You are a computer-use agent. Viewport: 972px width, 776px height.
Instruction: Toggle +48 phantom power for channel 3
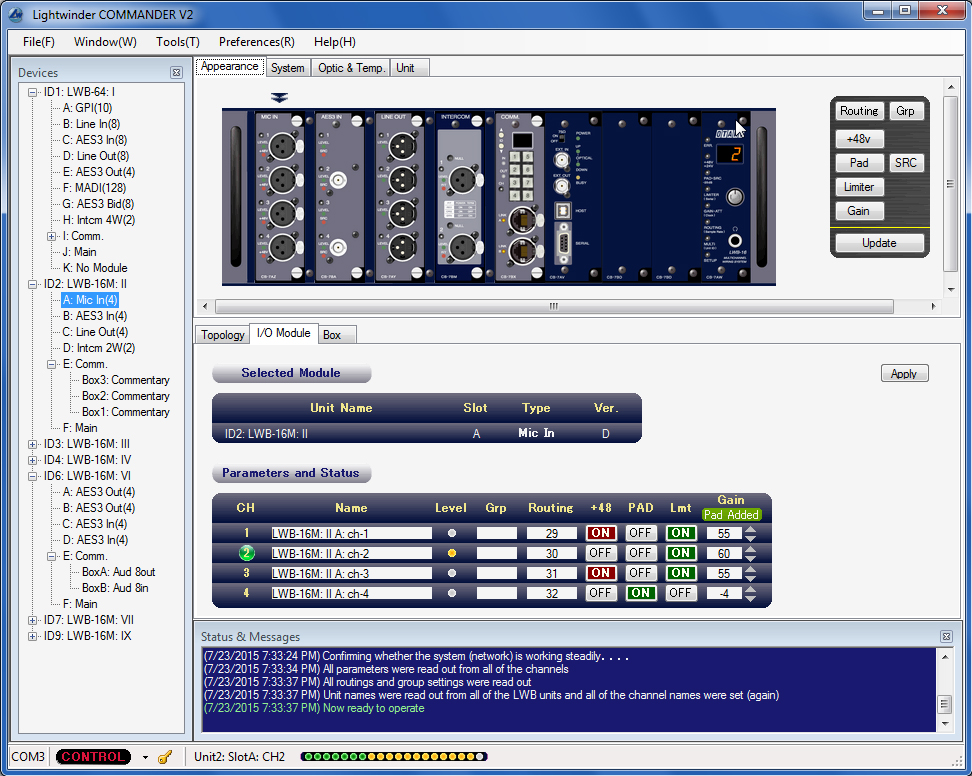click(601, 573)
